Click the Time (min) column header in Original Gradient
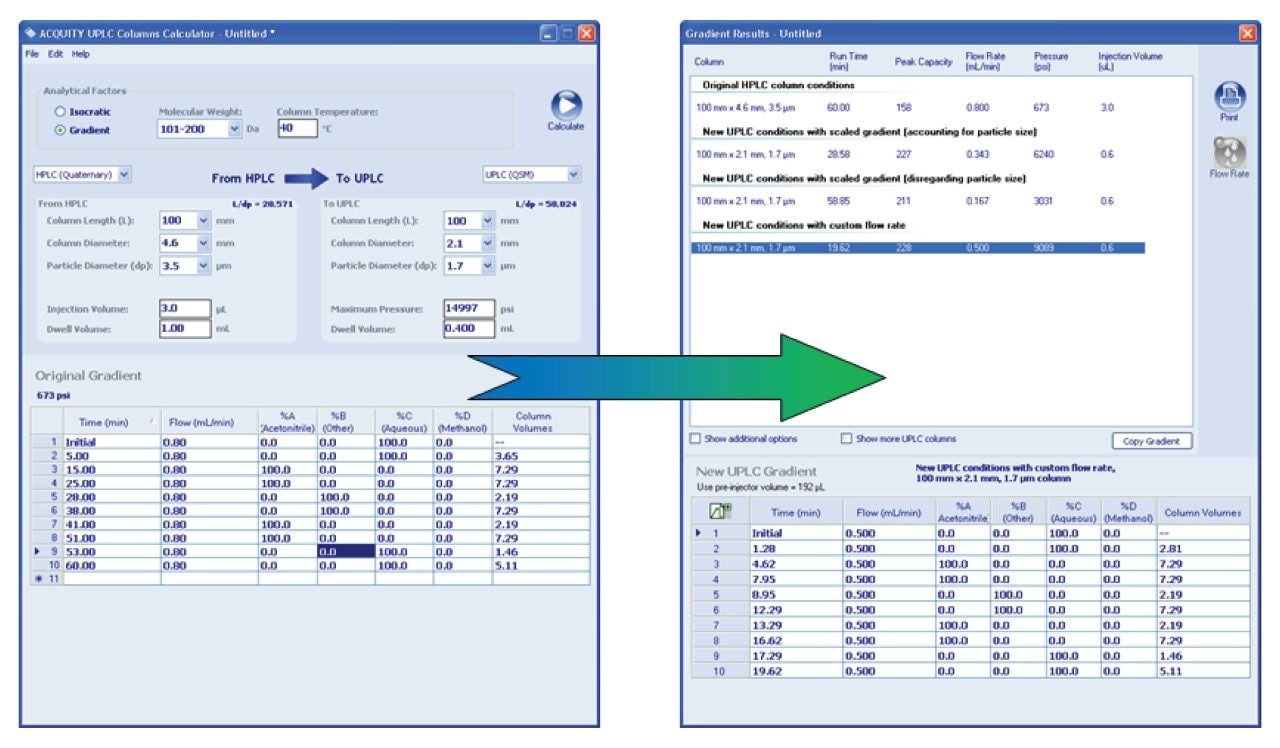Image resolution: width=1280 pixels, height=748 pixels. click(x=112, y=422)
